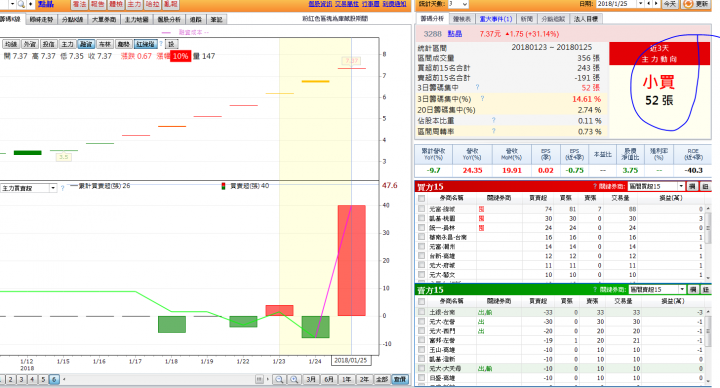Click the 更新 refresh button
This screenshot has height=388, width=720.
pyautogui.click(x=696, y=4)
